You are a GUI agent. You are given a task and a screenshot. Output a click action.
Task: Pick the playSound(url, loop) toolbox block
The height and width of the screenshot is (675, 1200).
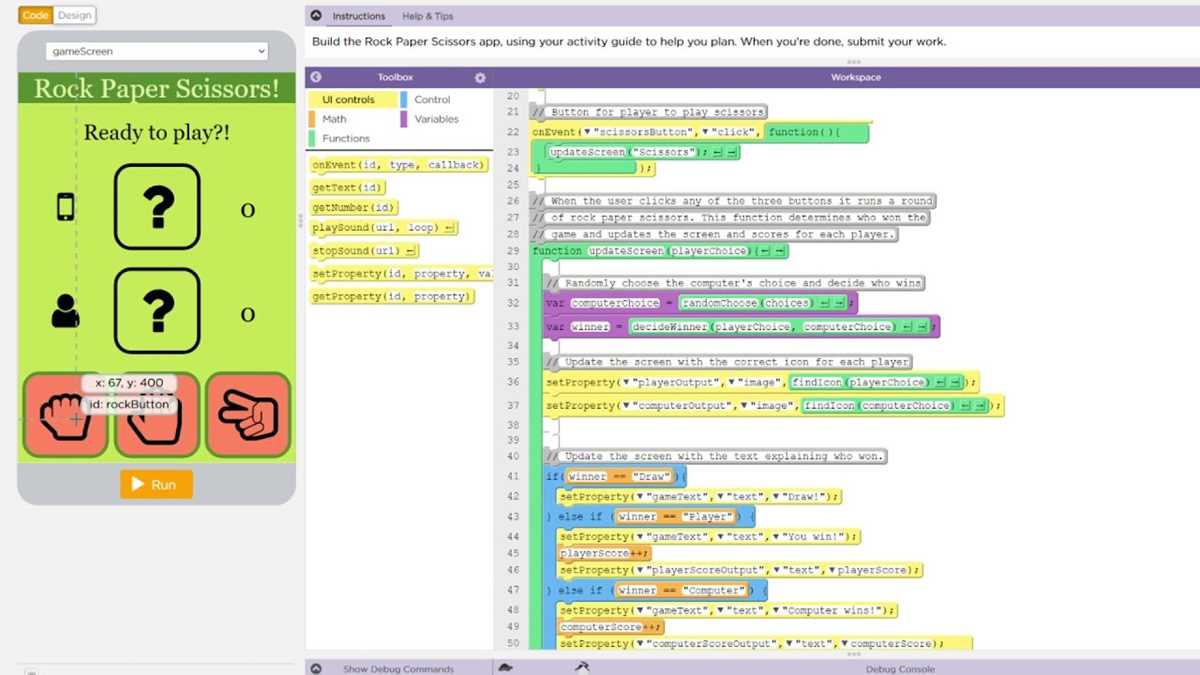pos(384,228)
